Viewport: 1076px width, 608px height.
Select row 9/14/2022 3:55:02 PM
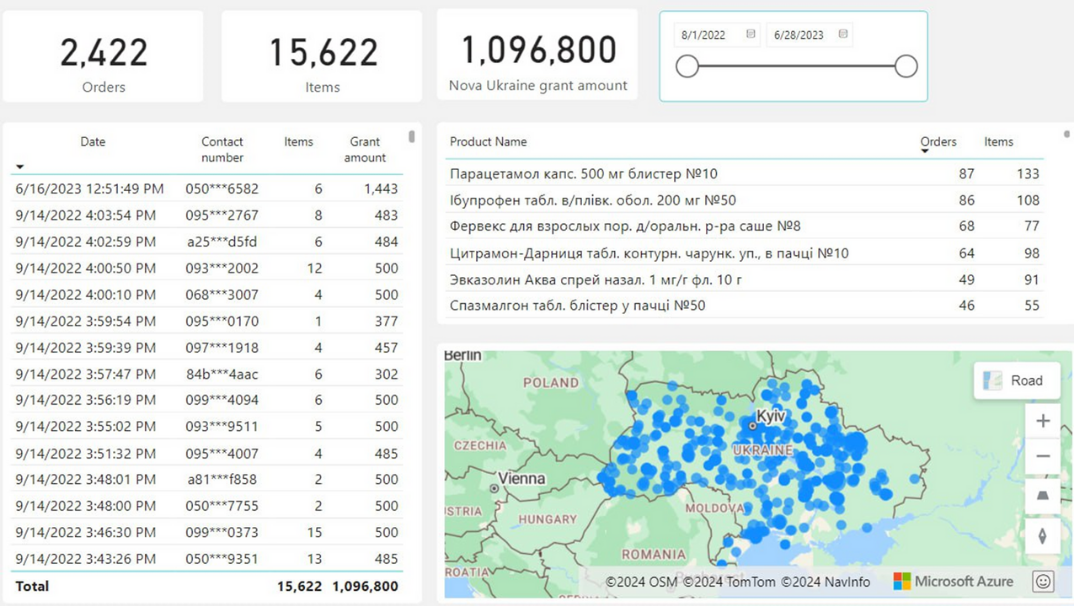point(207,426)
